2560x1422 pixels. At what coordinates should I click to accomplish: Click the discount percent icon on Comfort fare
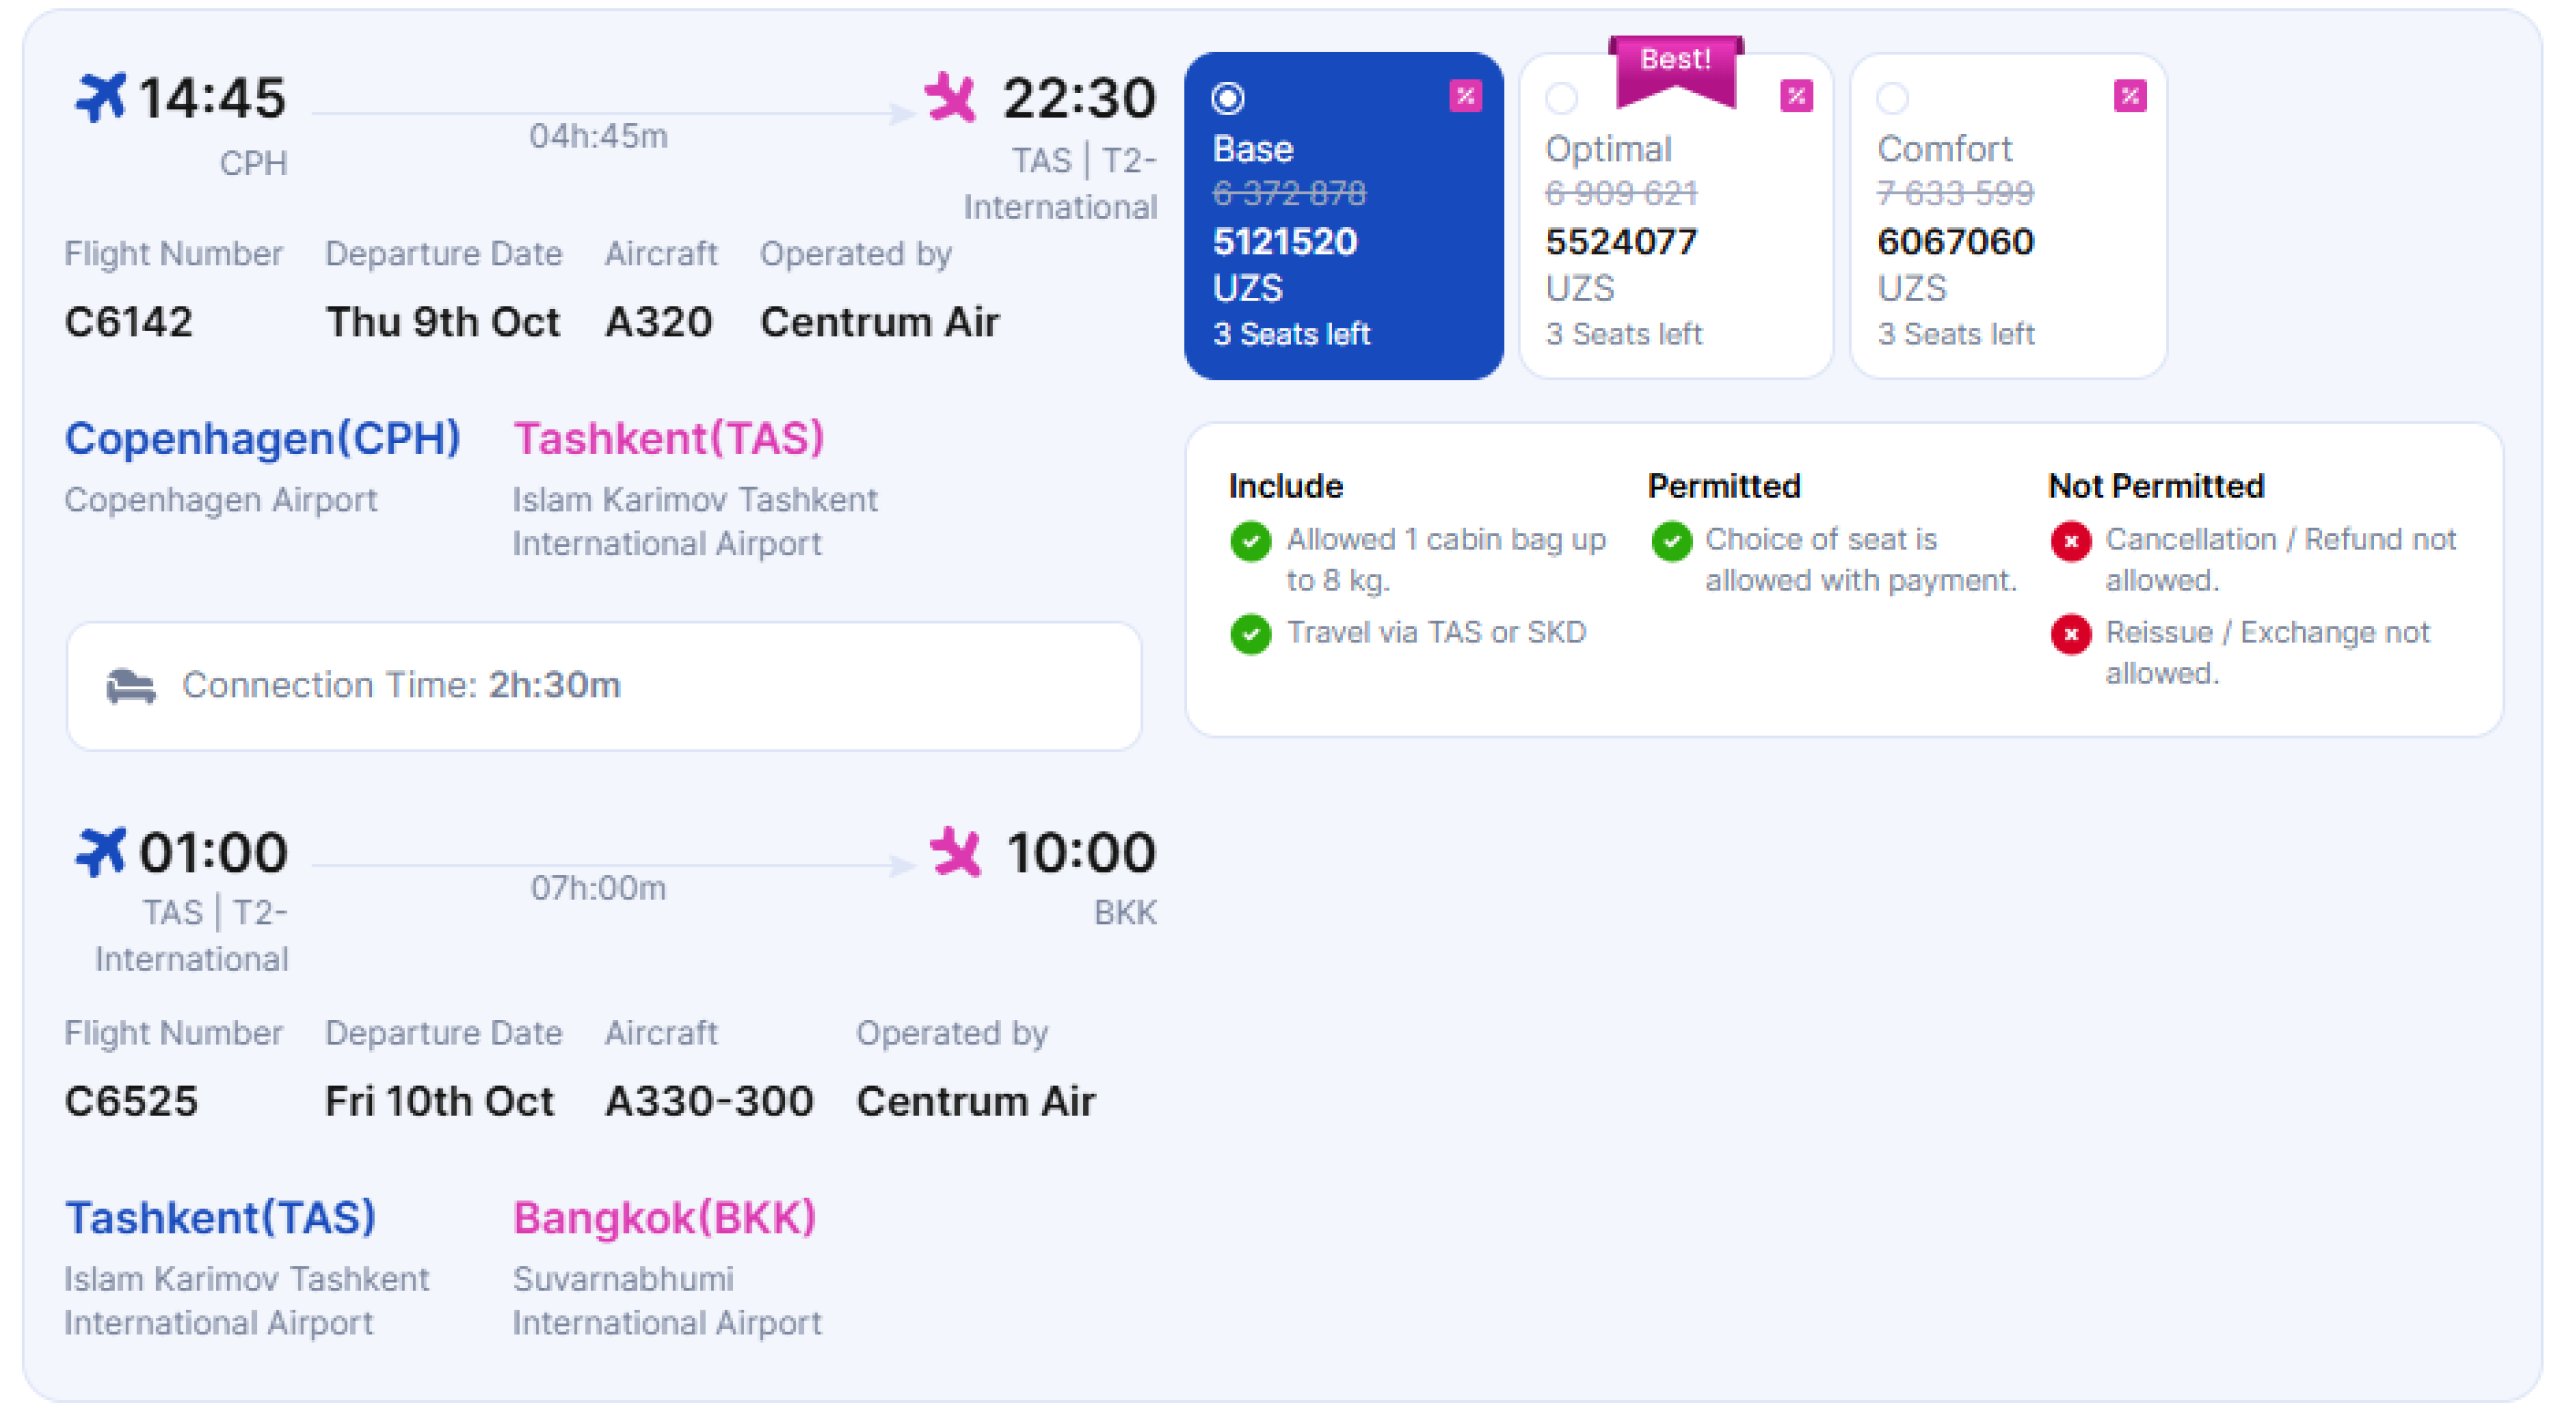[x=2129, y=96]
